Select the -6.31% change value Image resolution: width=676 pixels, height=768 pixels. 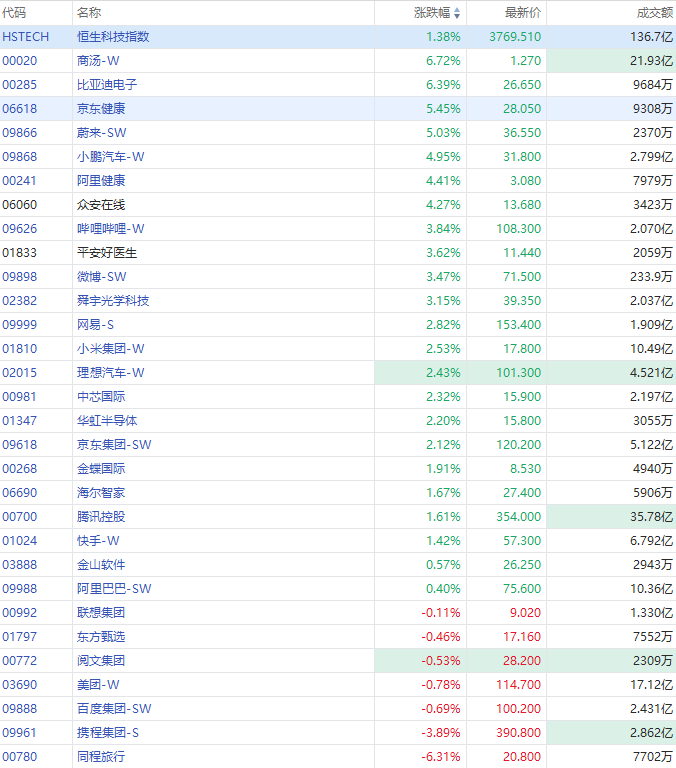[x=441, y=757]
